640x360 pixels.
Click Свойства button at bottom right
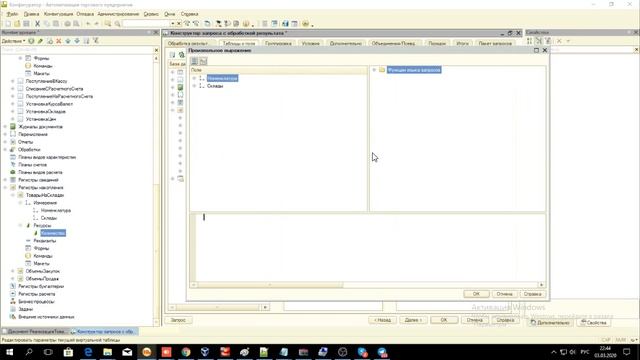(x=594, y=322)
